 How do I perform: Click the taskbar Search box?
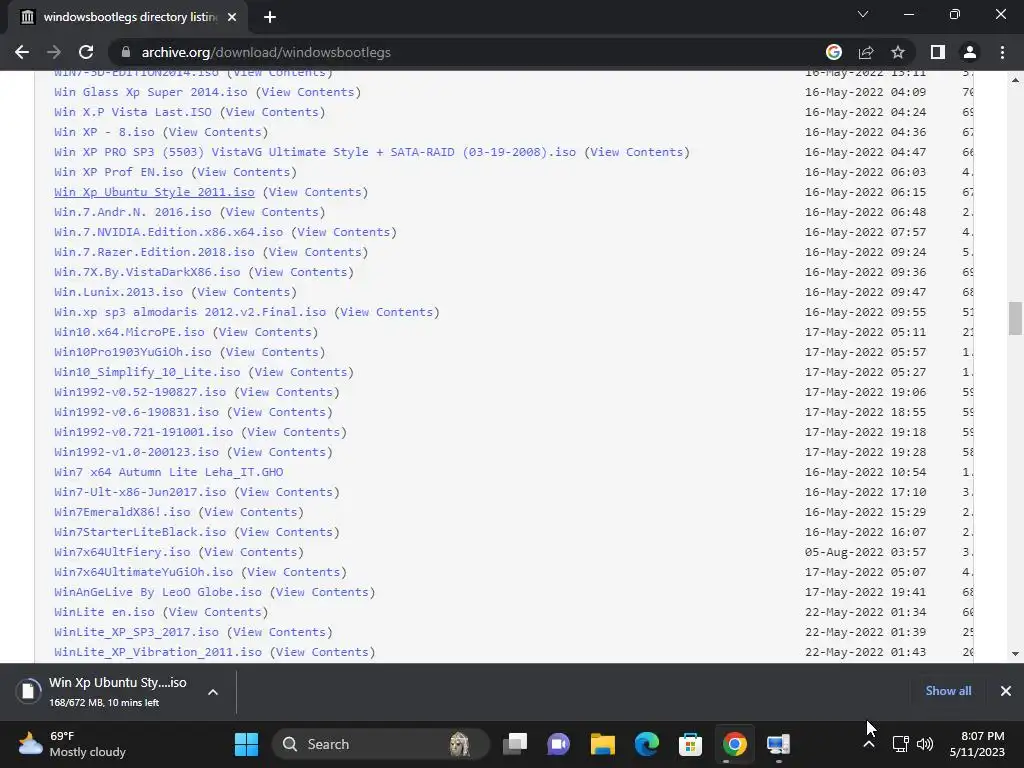(x=380, y=744)
